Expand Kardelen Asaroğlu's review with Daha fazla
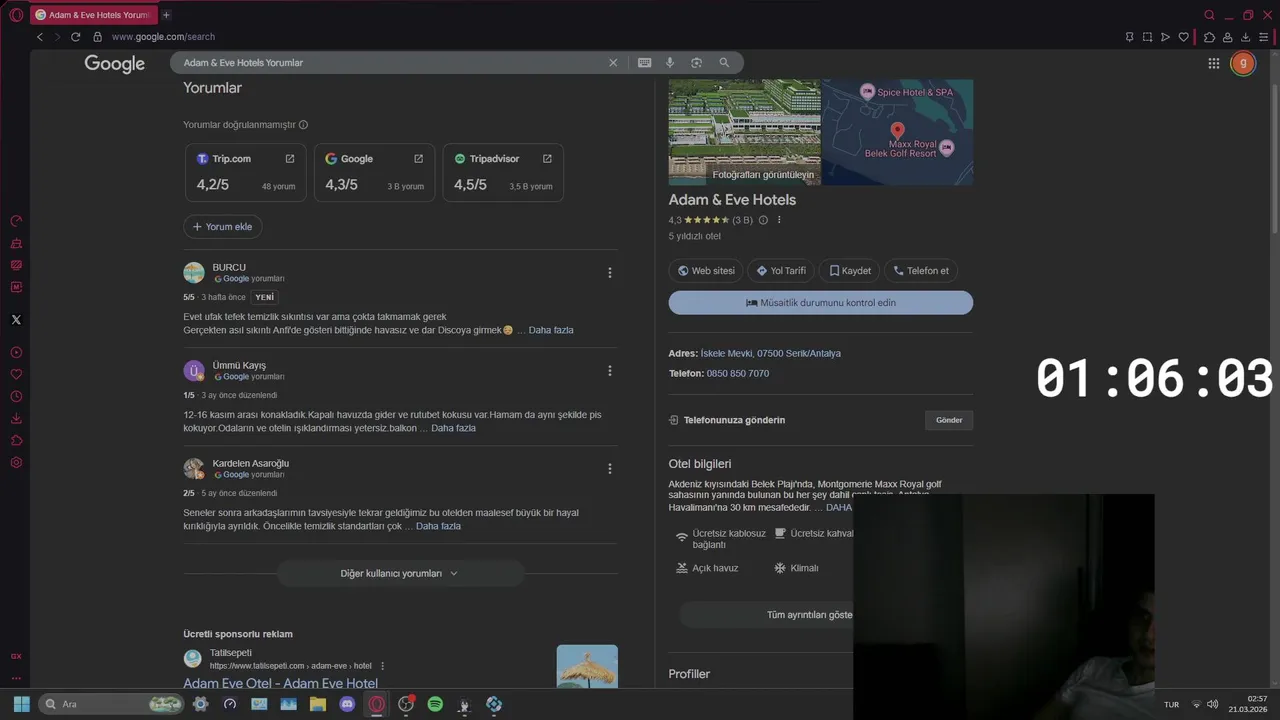This screenshot has height=720, width=1280. 438,526
